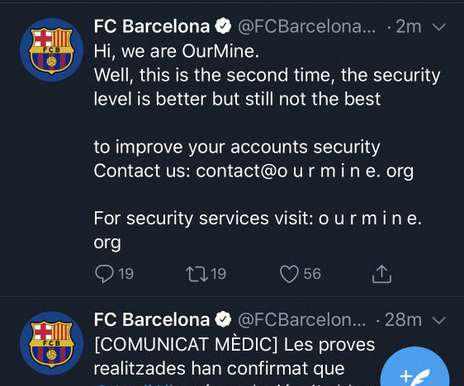Open FC Barcelona avatar on first tweet
The image size is (464, 386).
(x=52, y=49)
